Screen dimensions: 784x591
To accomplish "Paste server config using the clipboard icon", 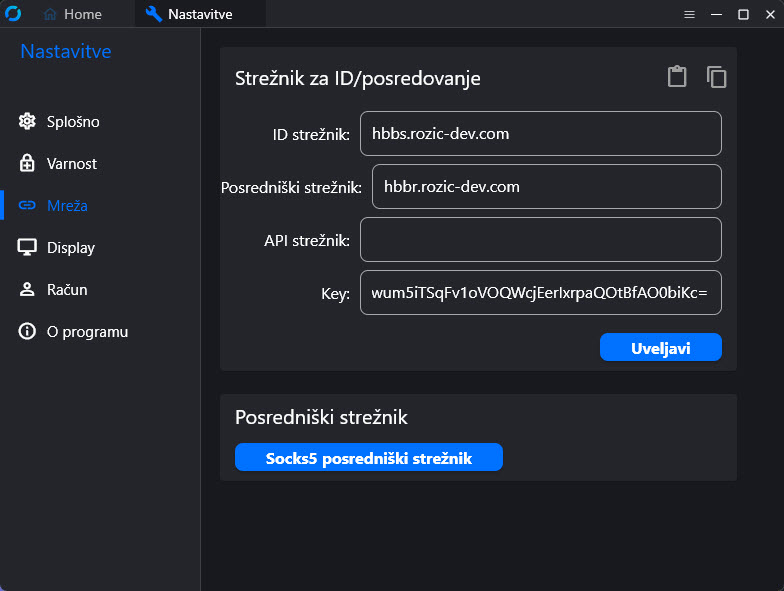I will (x=677, y=77).
